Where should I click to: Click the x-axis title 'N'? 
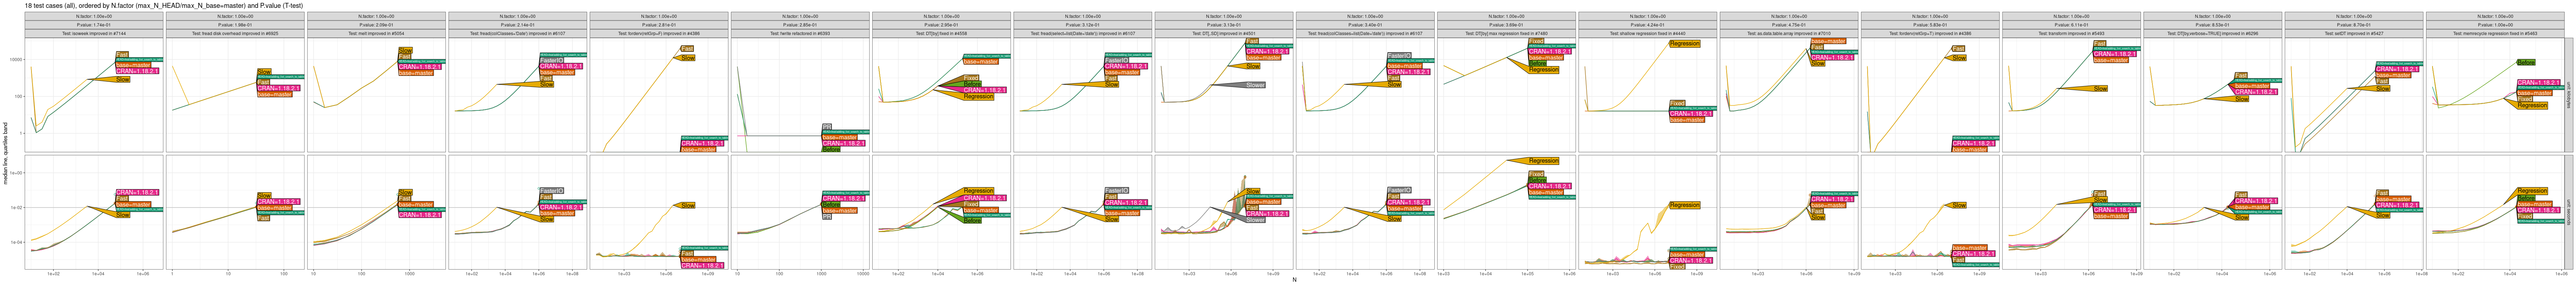(1294, 280)
